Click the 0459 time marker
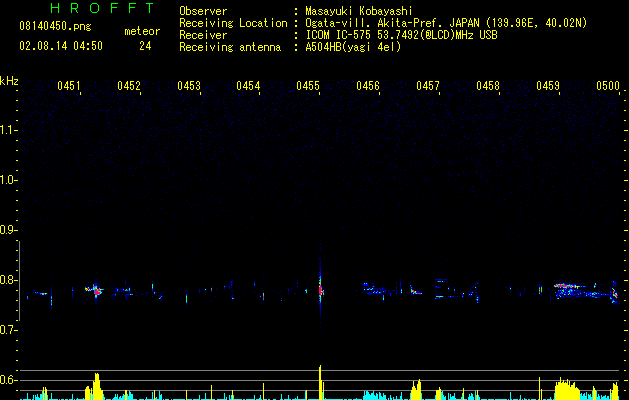 (x=548, y=86)
